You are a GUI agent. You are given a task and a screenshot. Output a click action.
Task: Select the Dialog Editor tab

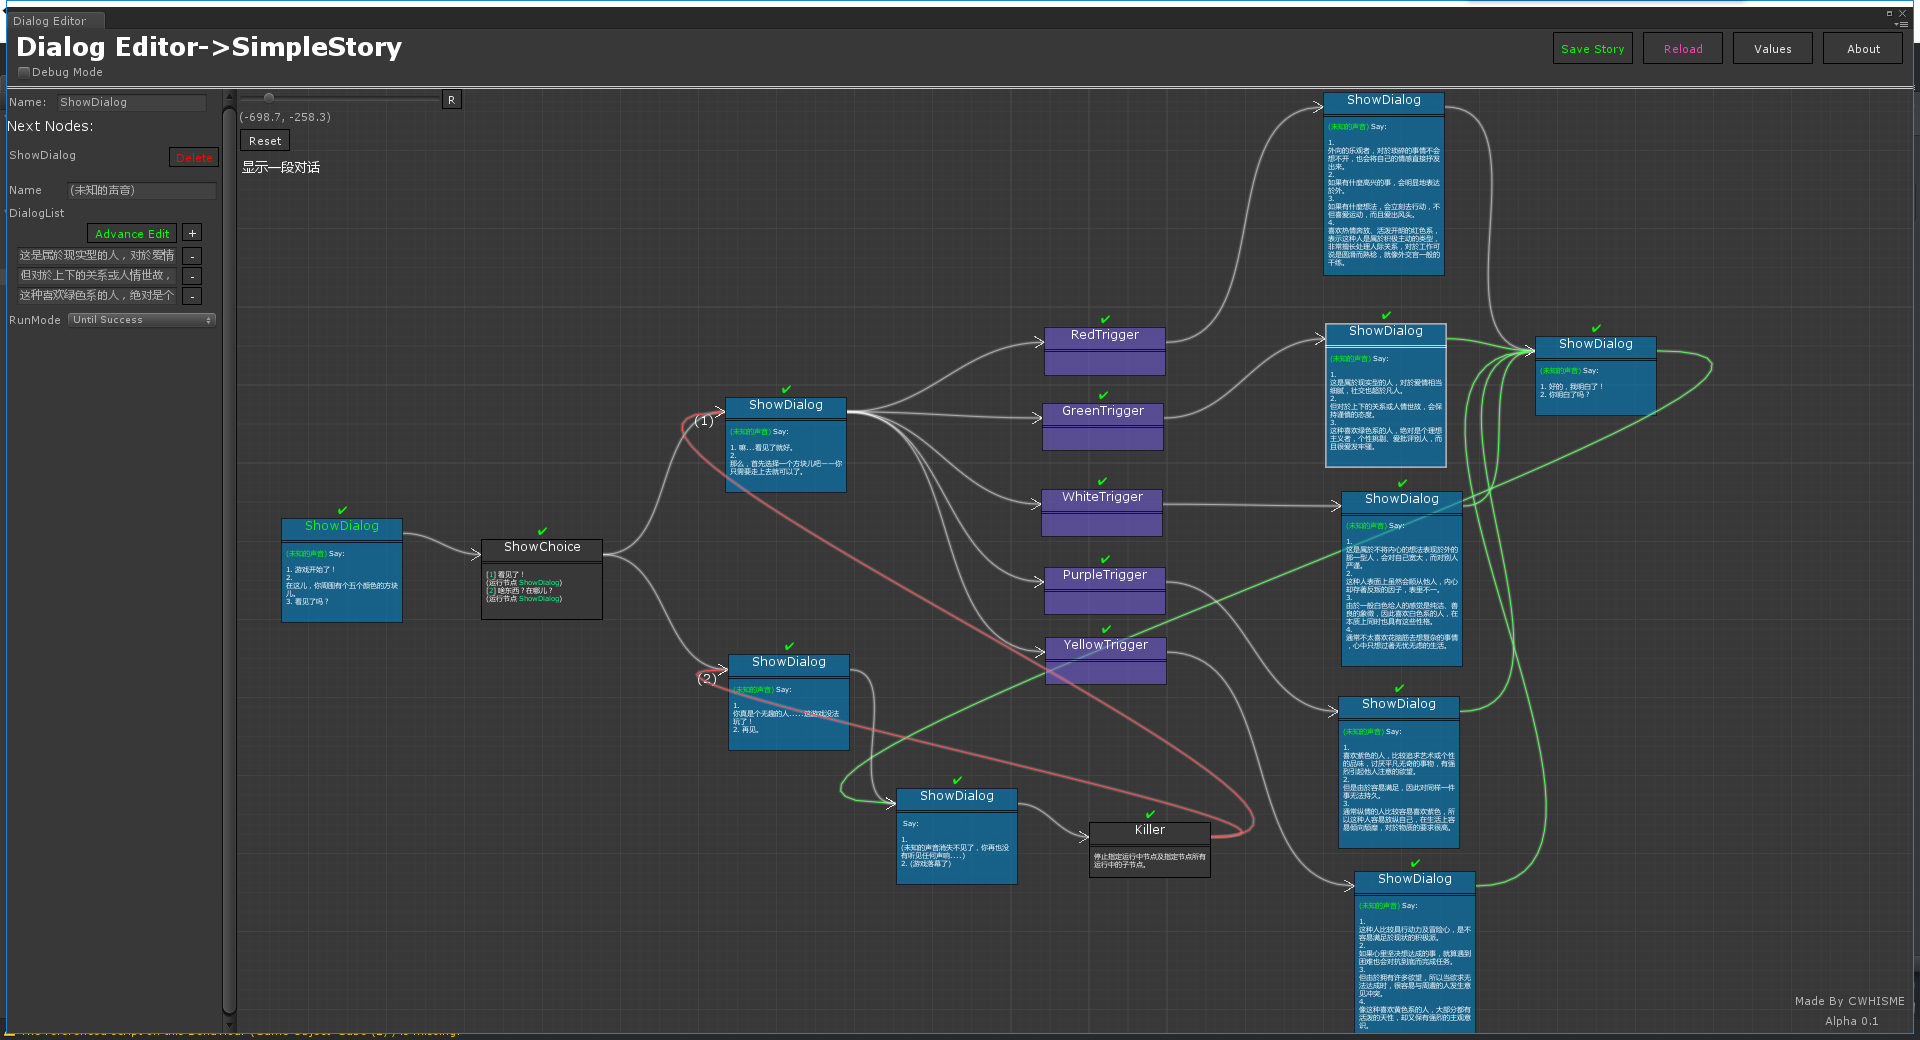coord(50,21)
